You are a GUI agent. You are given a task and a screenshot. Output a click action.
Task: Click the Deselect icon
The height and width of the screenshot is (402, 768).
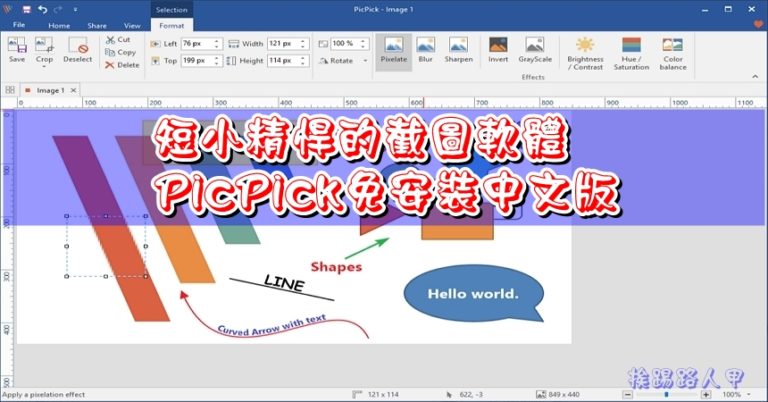point(78,50)
